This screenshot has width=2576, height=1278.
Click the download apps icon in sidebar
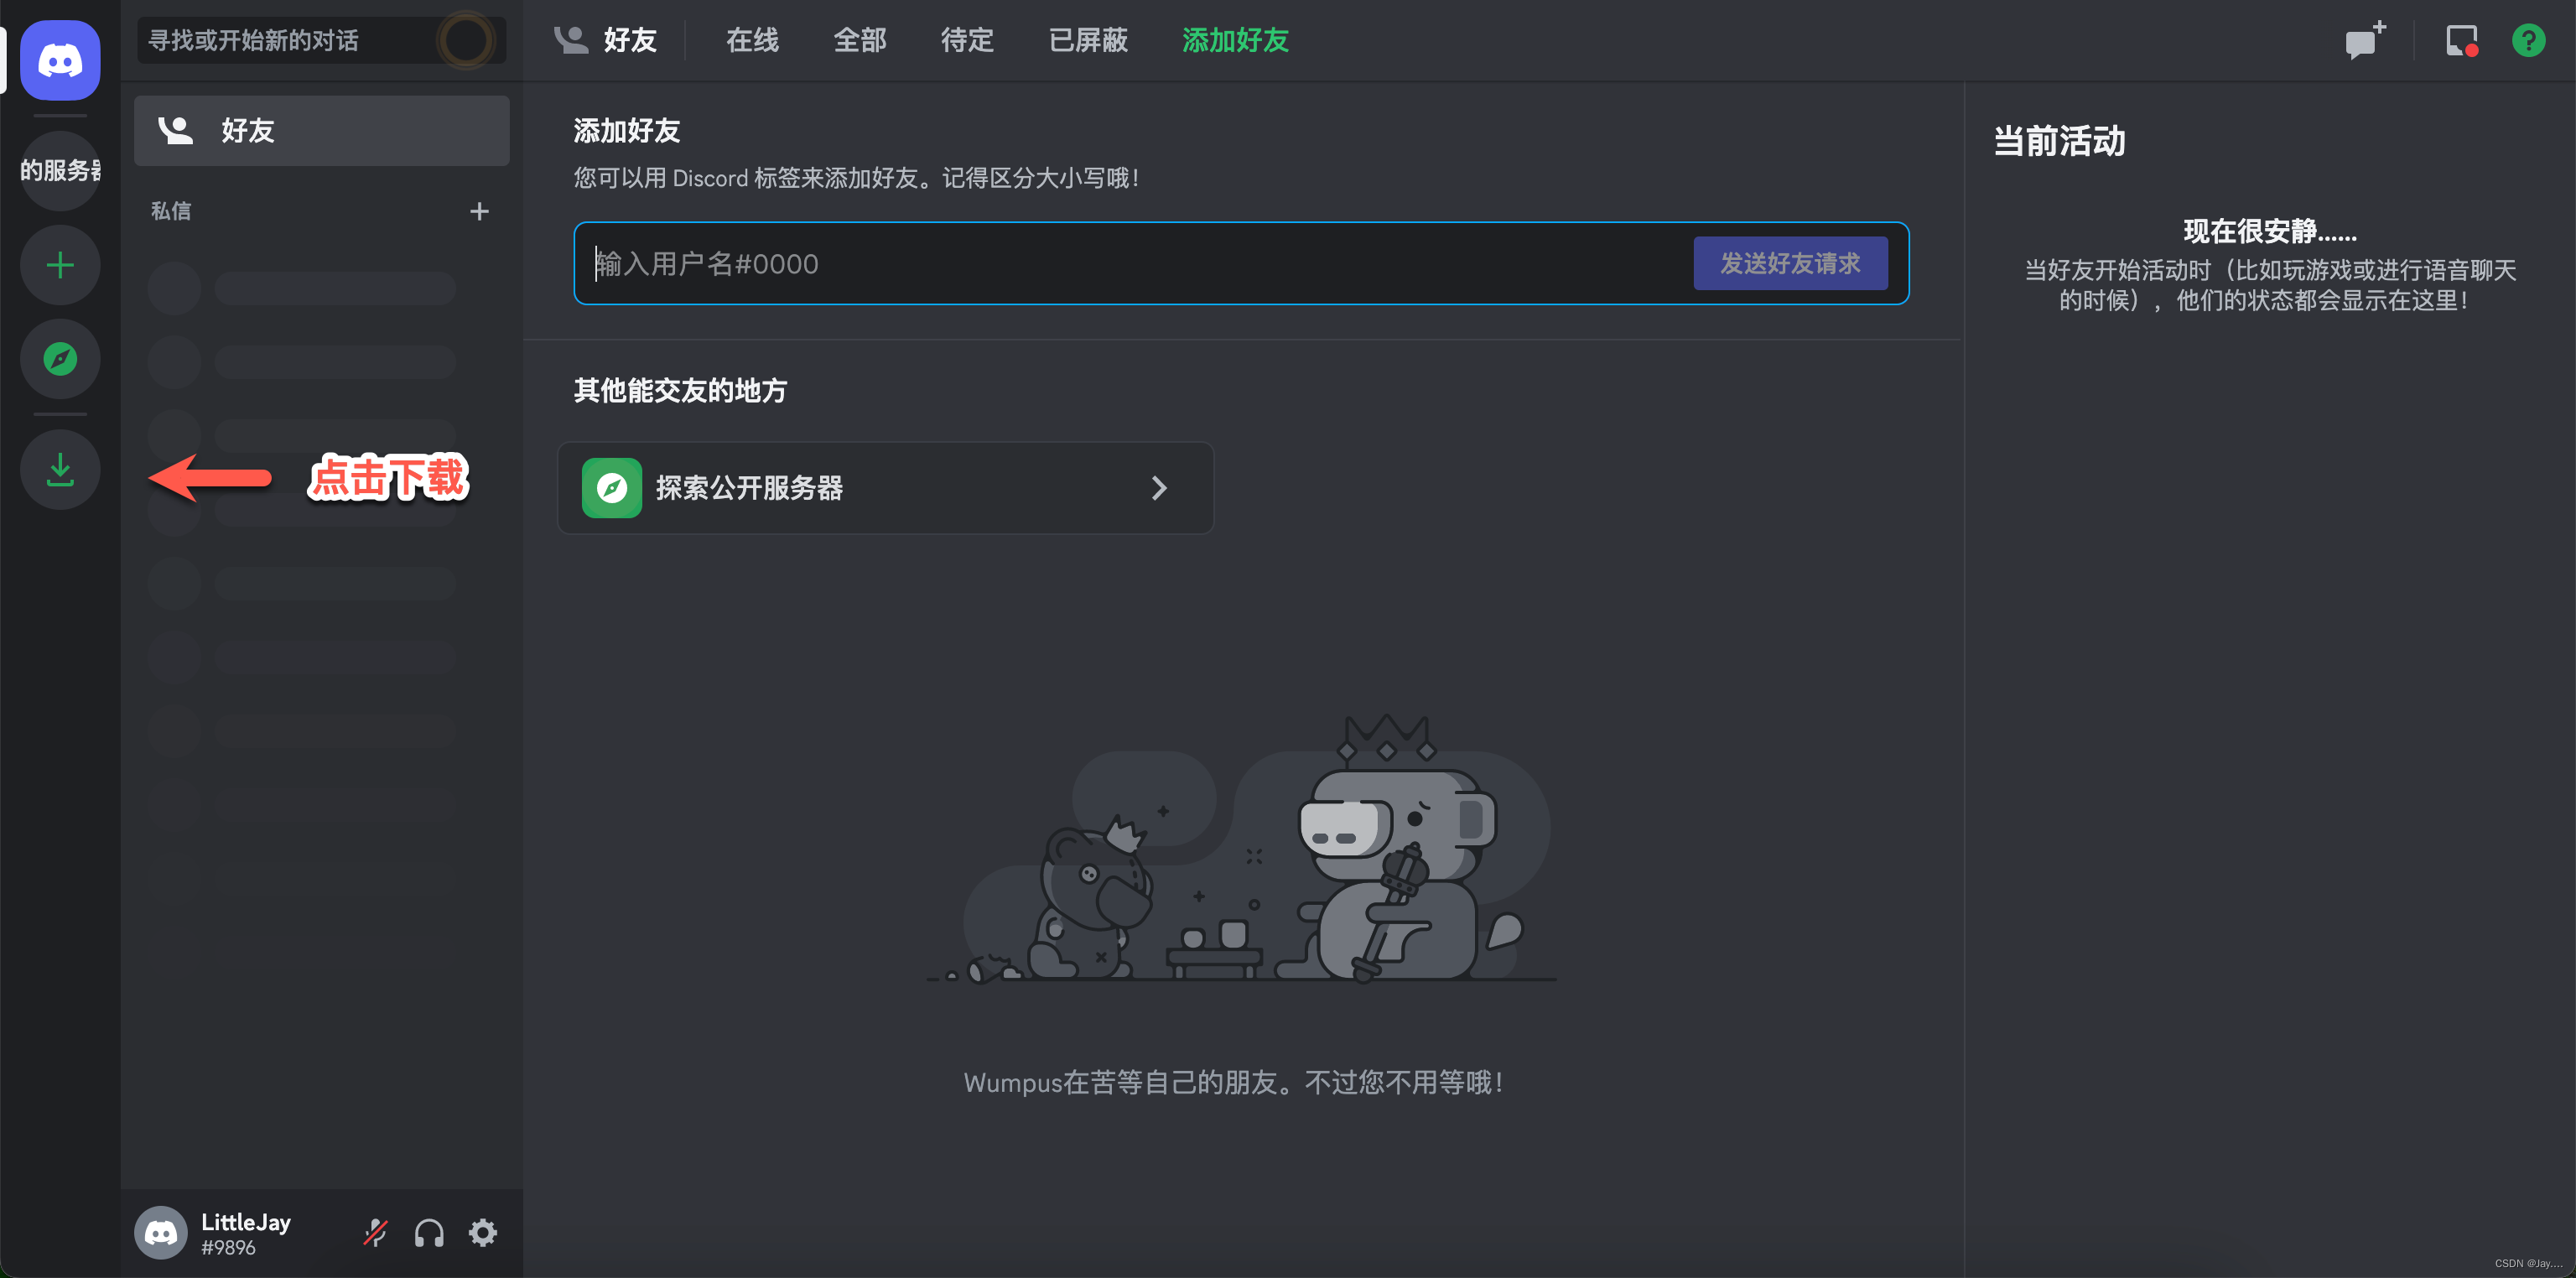point(60,469)
